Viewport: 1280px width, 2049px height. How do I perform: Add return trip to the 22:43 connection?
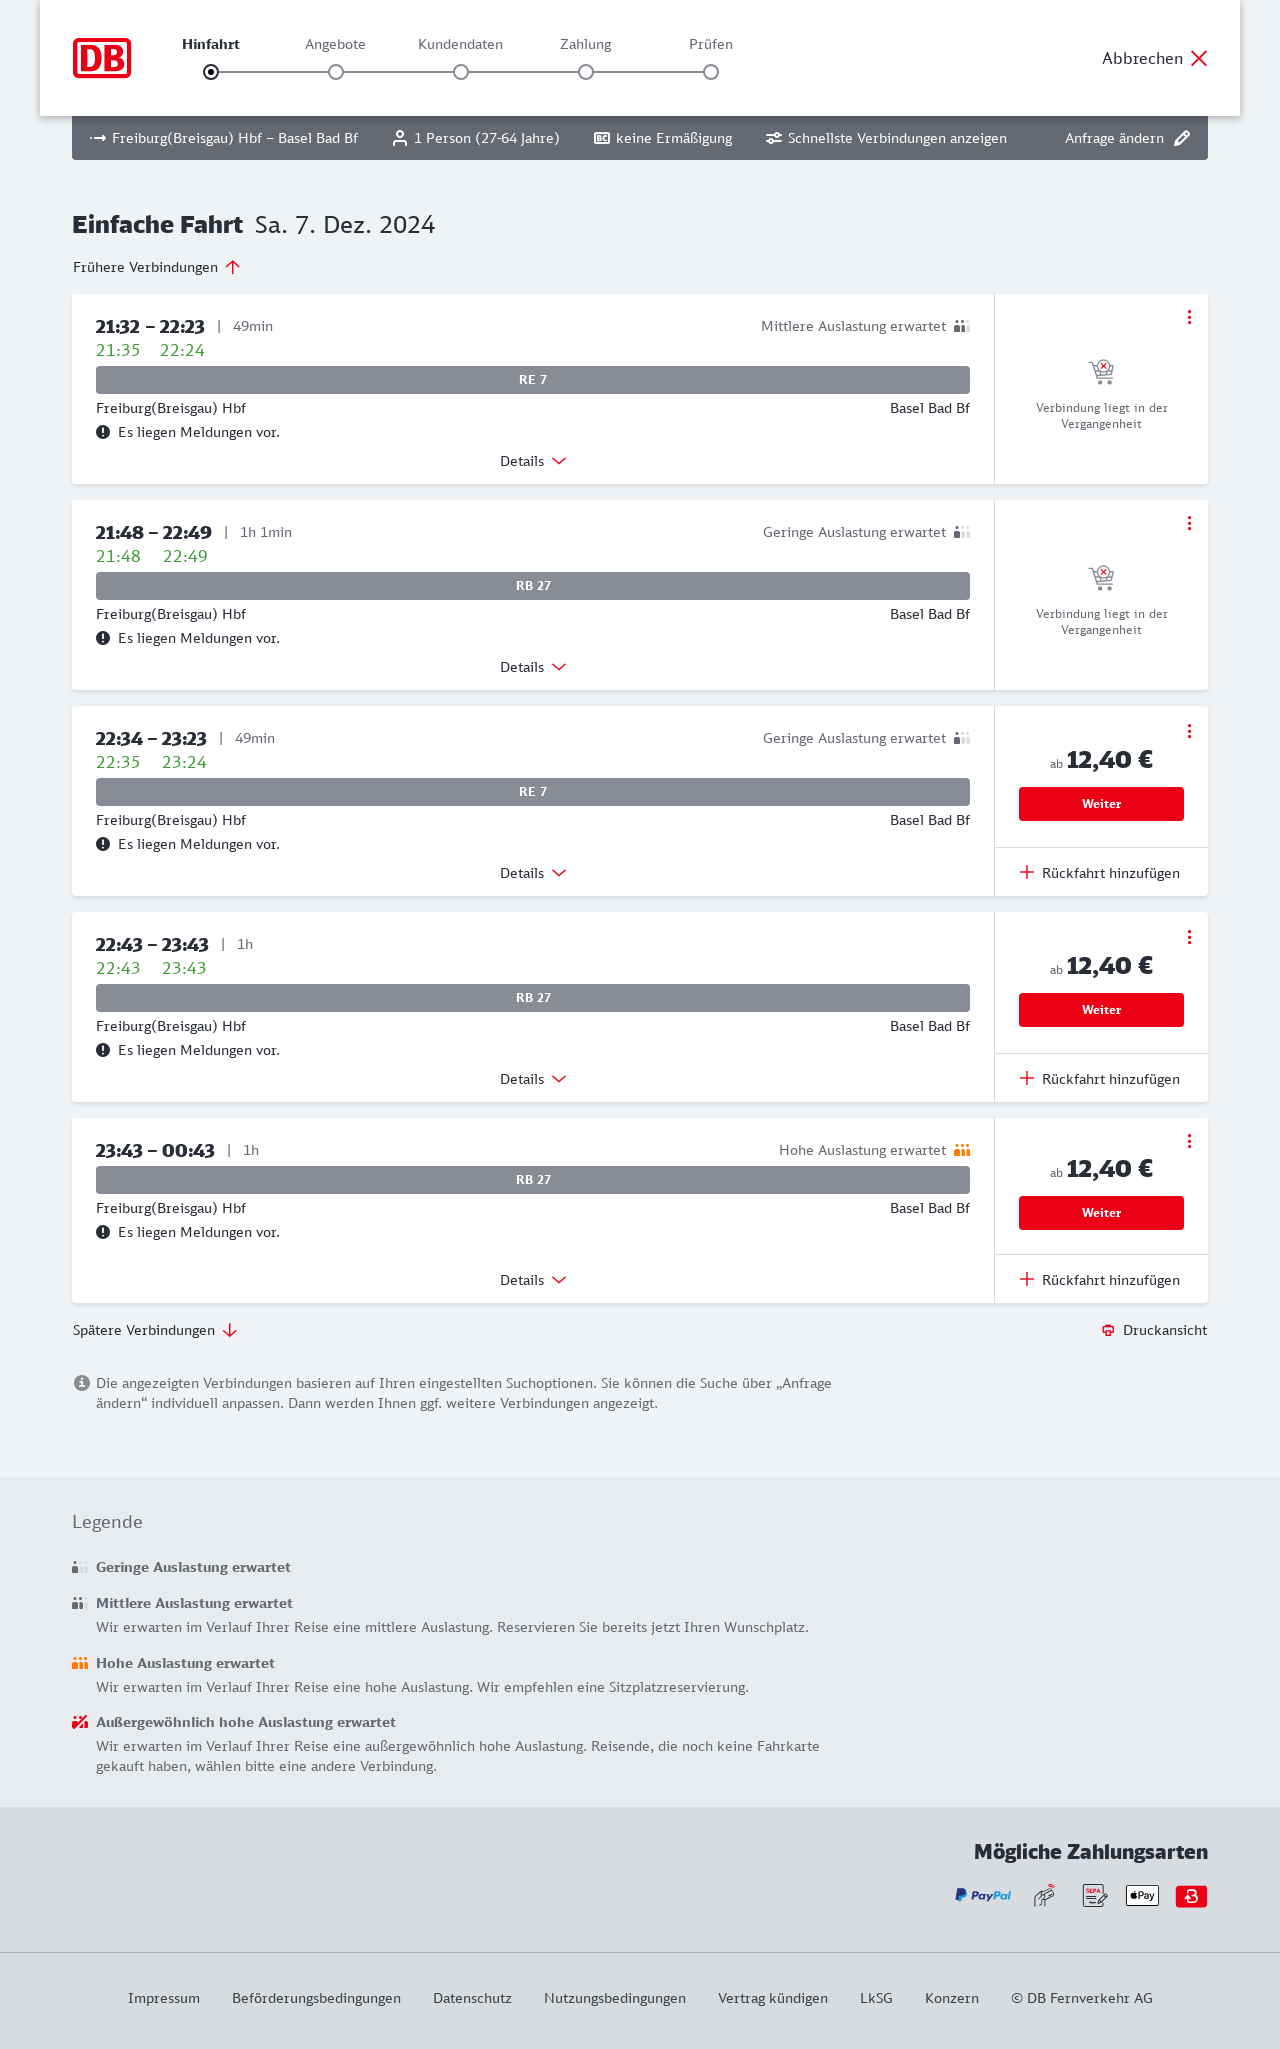(1100, 1079)
